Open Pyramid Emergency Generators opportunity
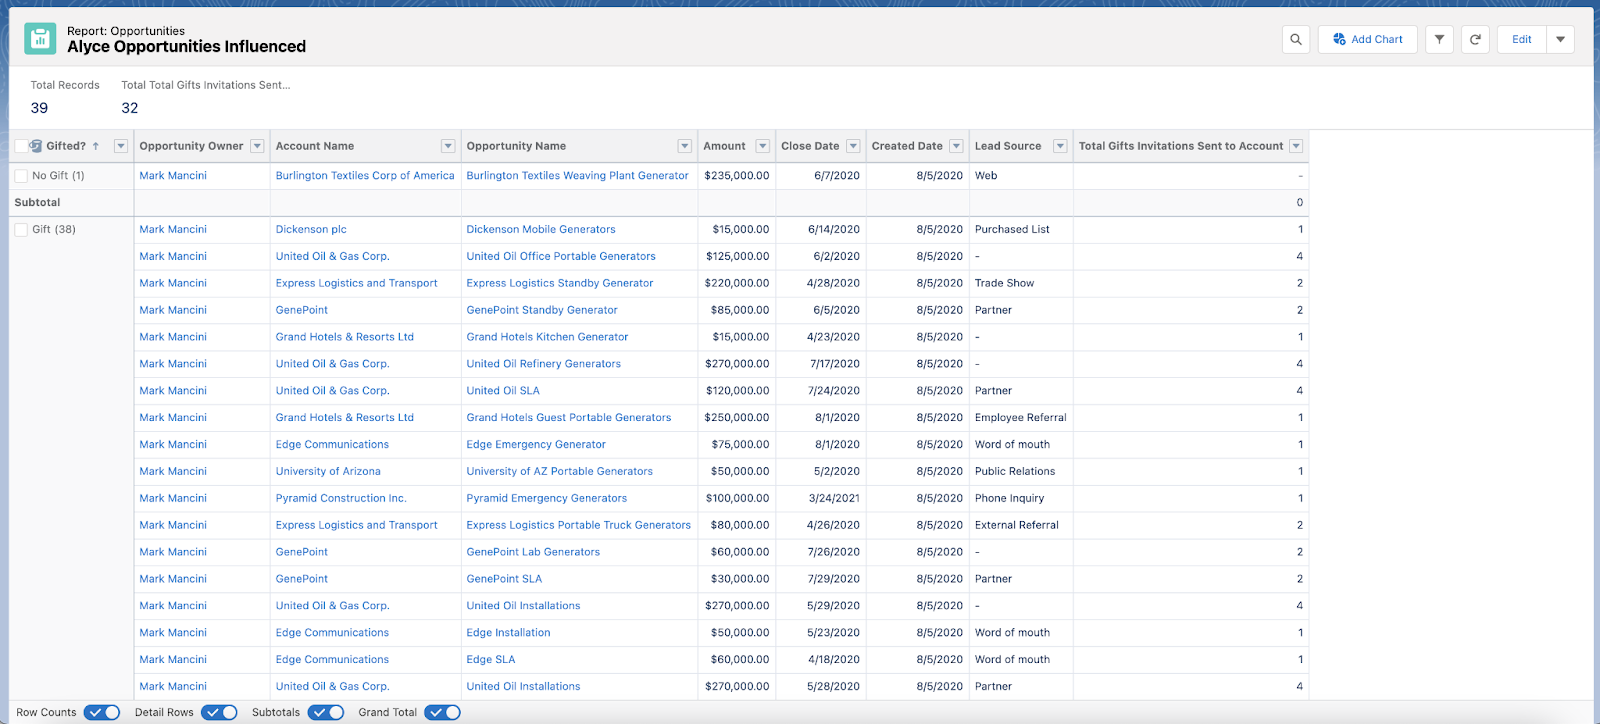The image size is (1600, 724). click(x=547, y=499)
